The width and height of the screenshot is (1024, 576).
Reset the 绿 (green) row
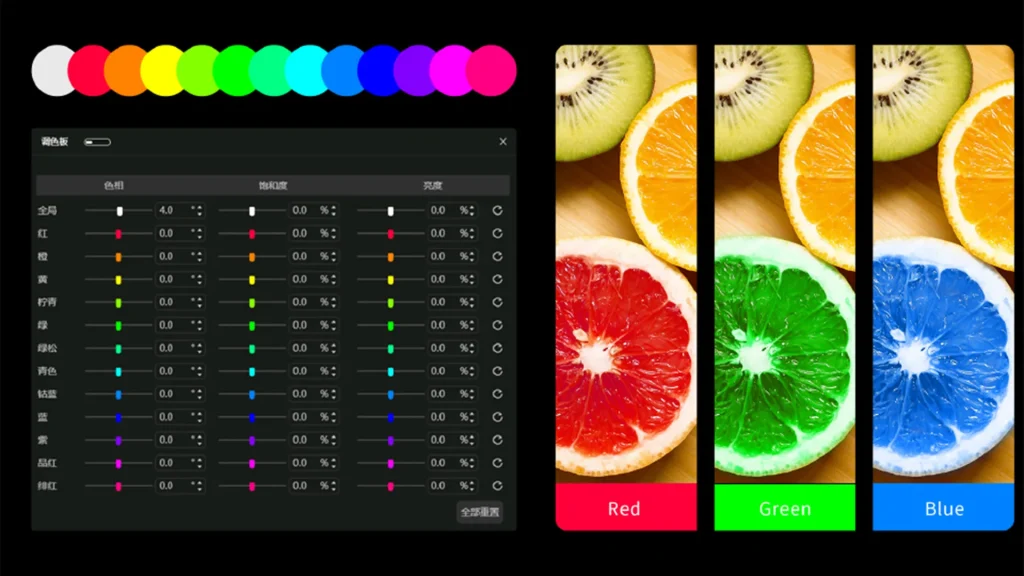pos(497,326)
